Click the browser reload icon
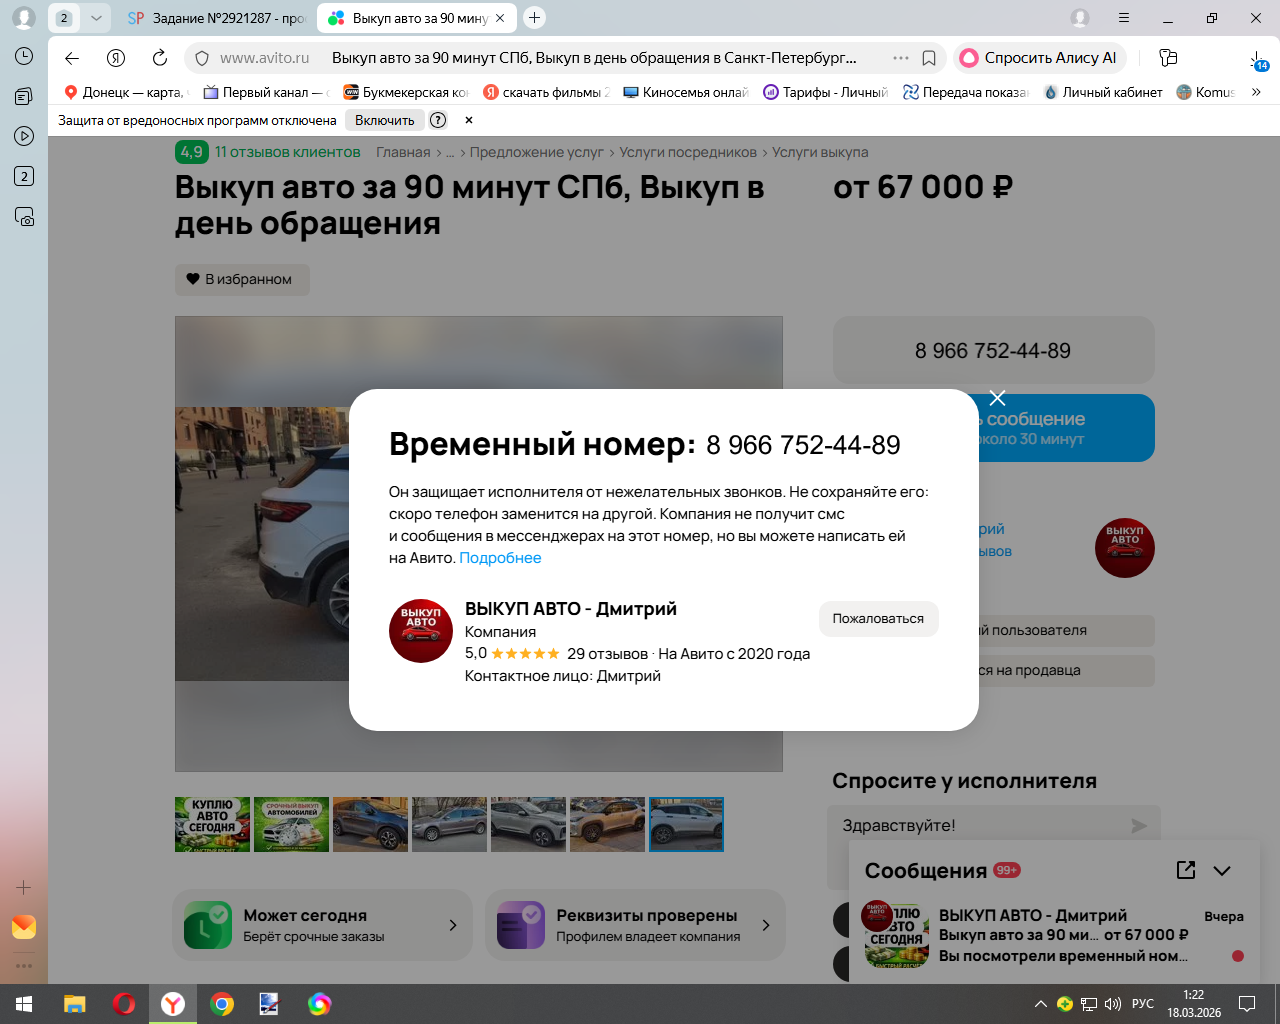This screenshot has width=1280, height=1024. (x=160, y=58)
